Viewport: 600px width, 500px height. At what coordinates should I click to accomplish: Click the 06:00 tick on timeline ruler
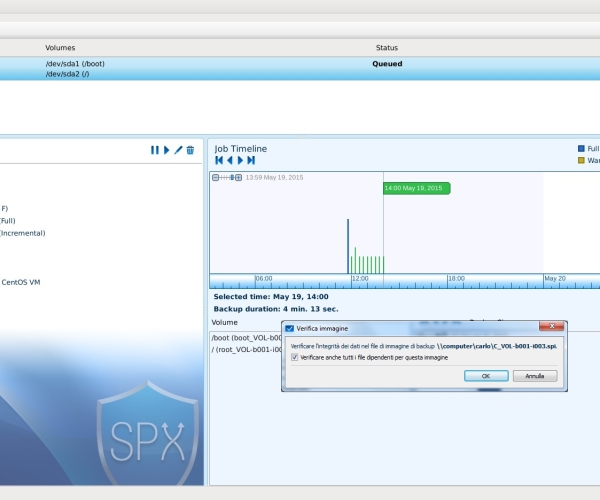264,279
